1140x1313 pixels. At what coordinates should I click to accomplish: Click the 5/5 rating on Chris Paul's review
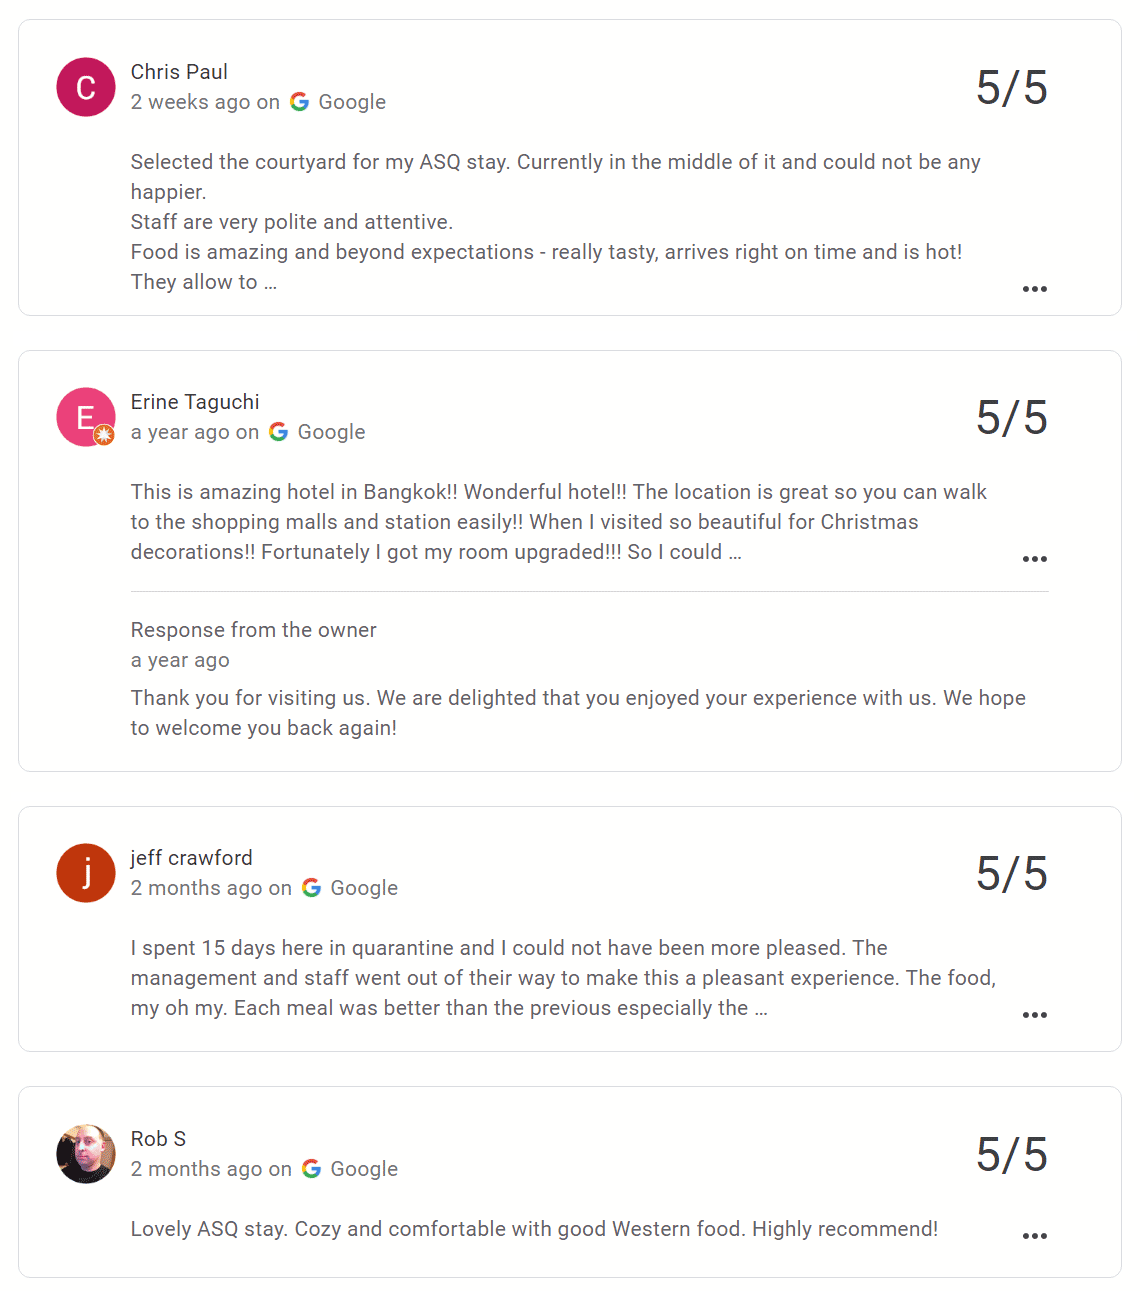[1012, 88]
